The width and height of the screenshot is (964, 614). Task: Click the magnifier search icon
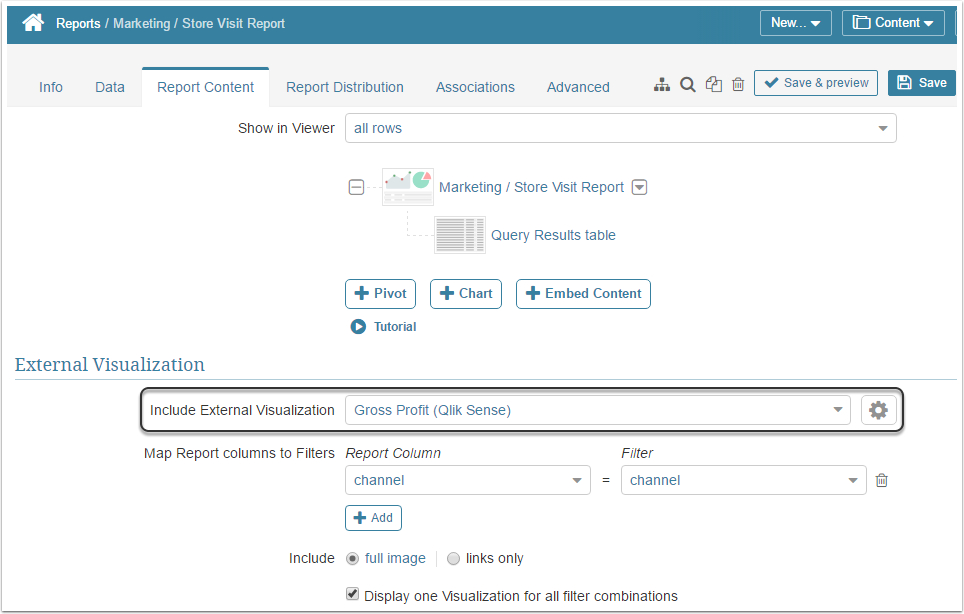[687, 84]
